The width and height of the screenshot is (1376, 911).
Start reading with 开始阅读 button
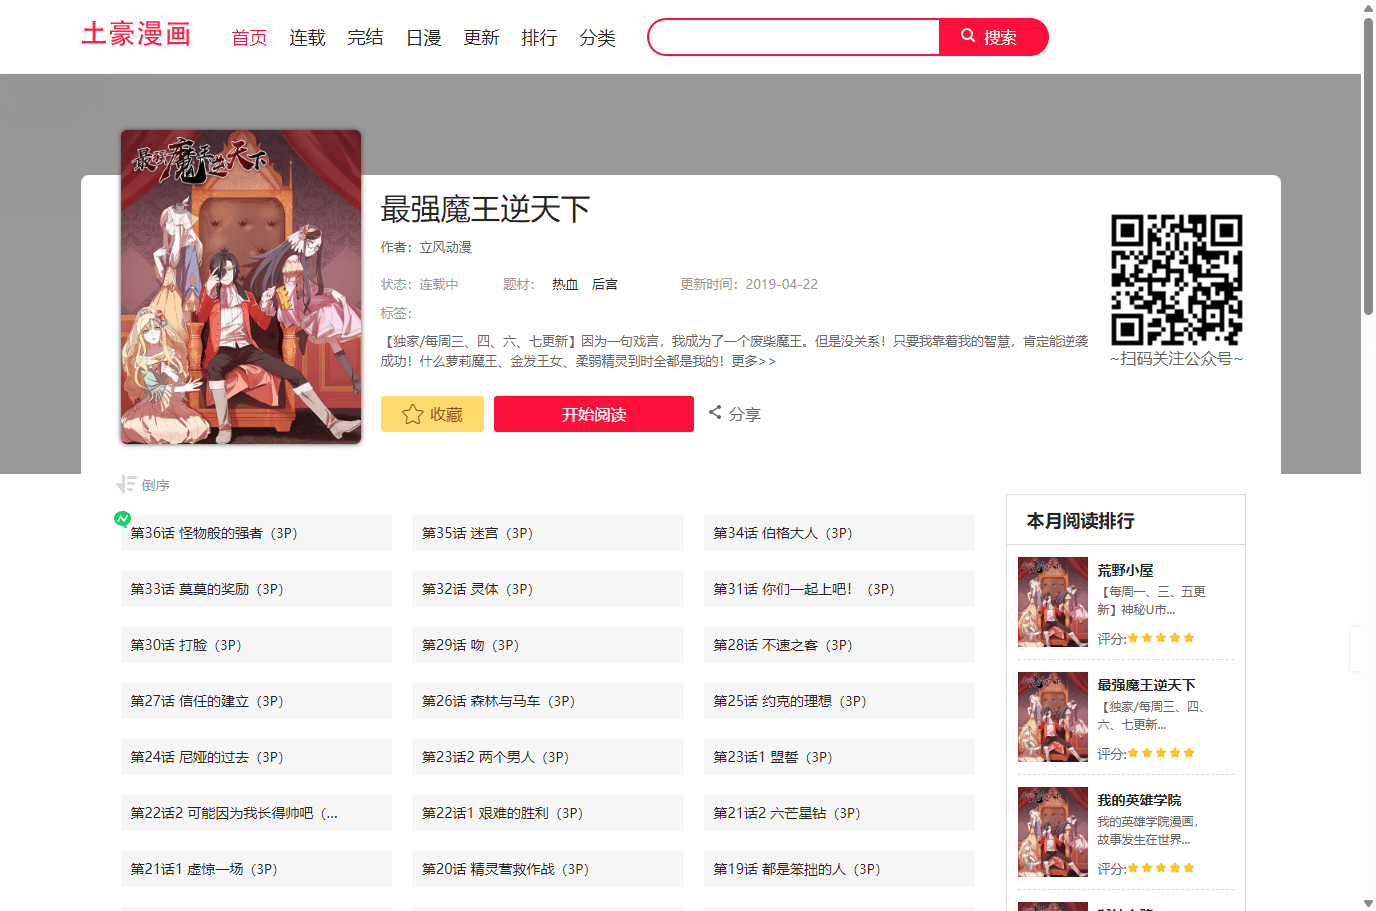(x=594, y=414)
